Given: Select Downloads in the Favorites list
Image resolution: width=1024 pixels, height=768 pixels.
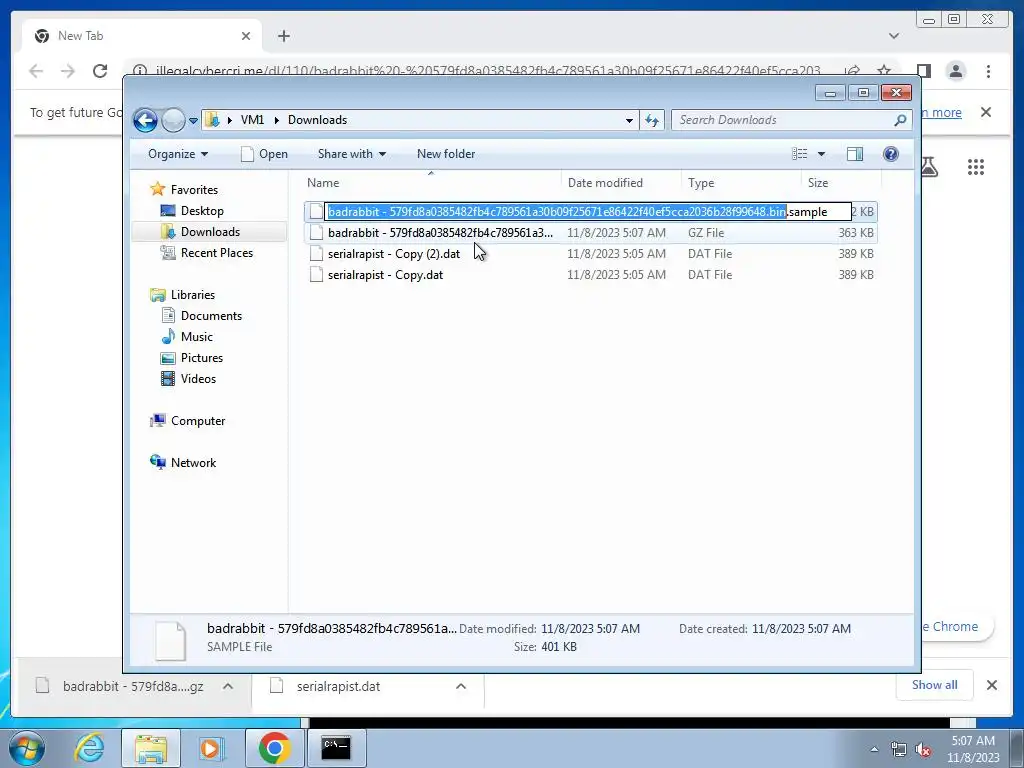Looking at the screenshot, I should coord(210,232).
